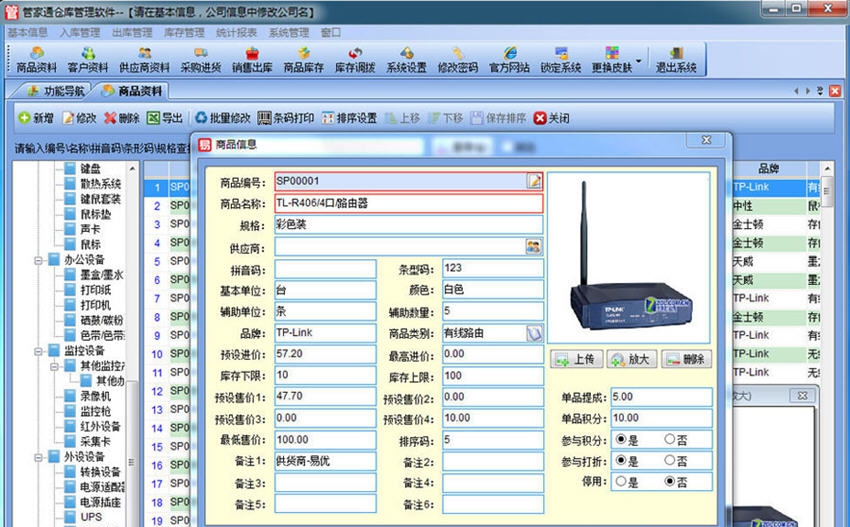Select 打印机 in category tree
Viewport: 850px width, 527px height.
click(x=95, y=305)
